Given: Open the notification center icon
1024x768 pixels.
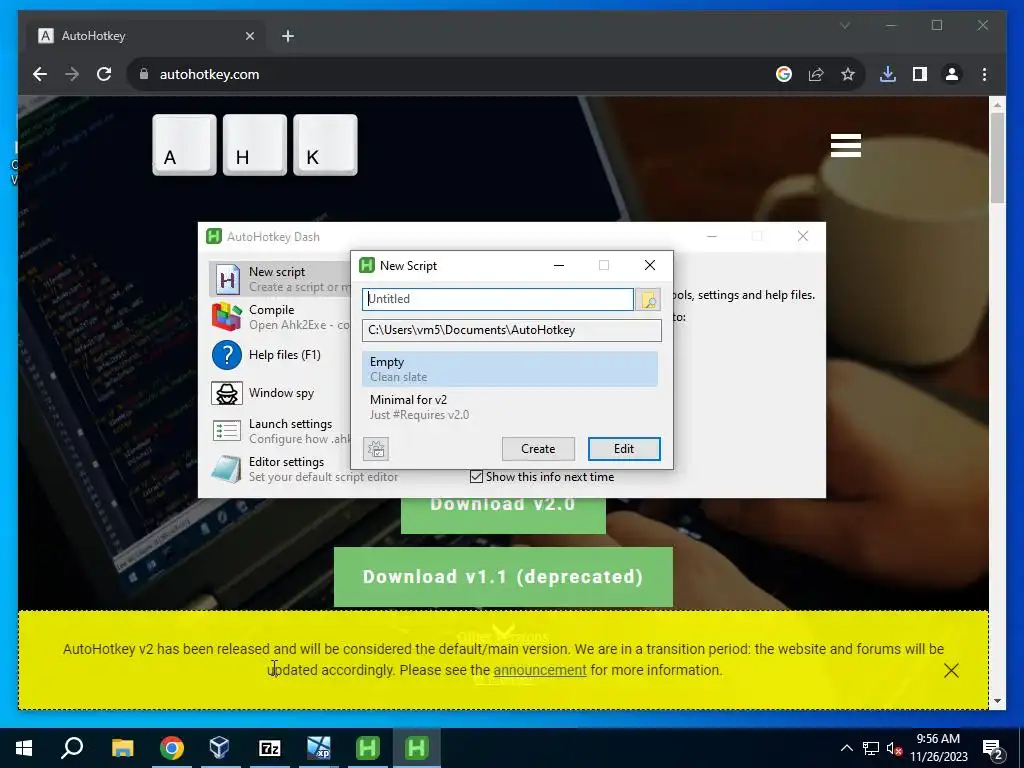Looking at the screenshot, I should point(993,748).
